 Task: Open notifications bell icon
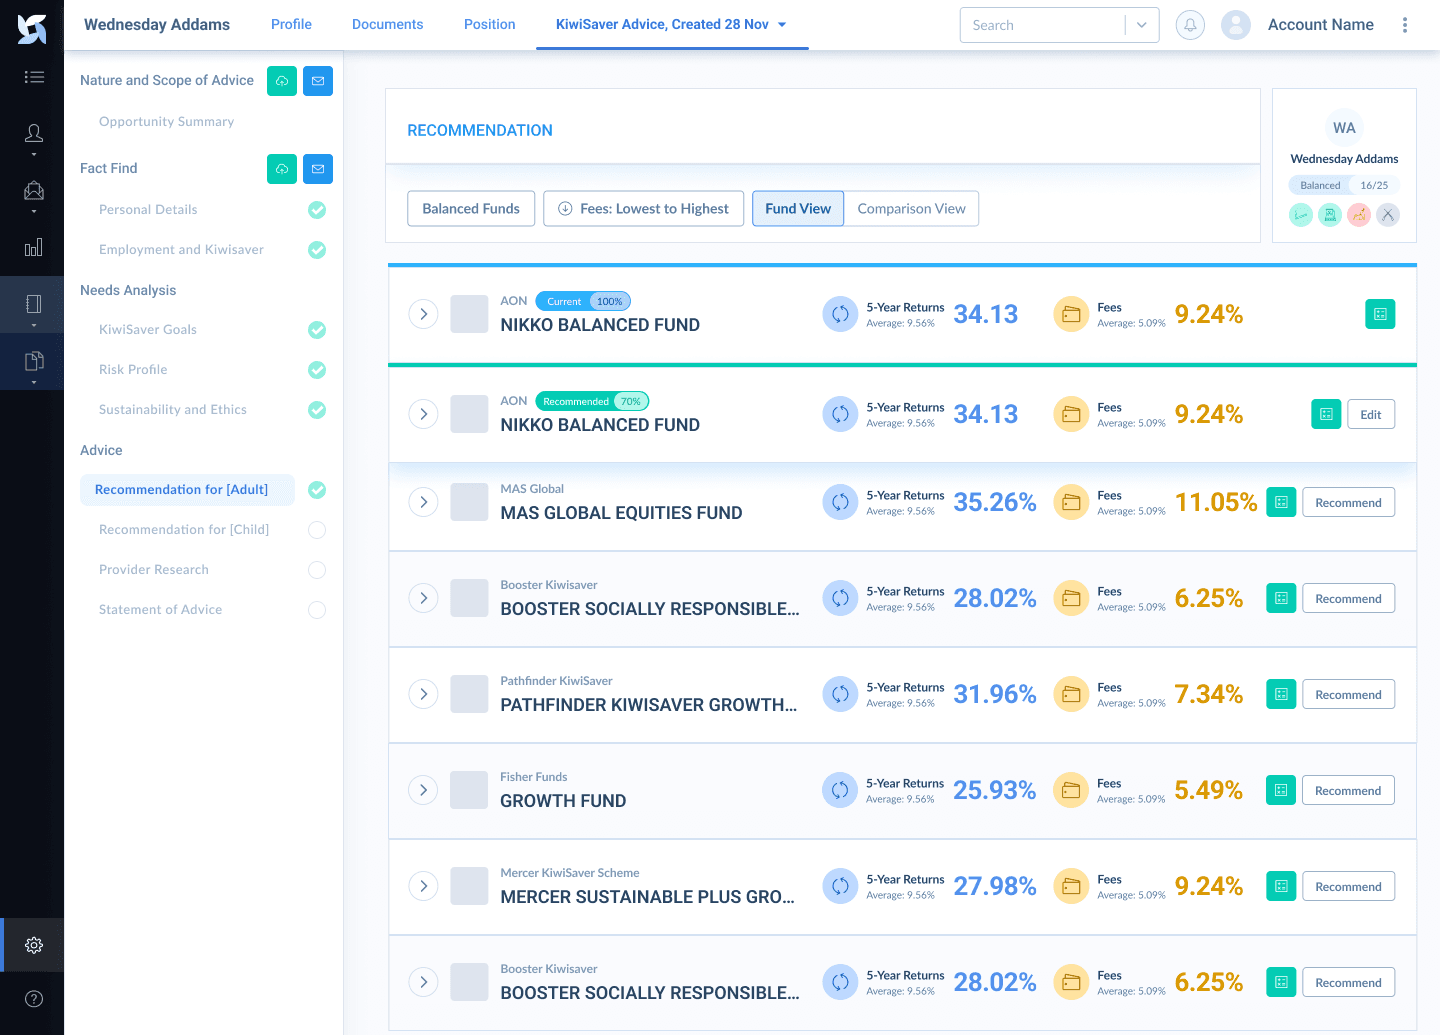click(x=1190, y=25)
